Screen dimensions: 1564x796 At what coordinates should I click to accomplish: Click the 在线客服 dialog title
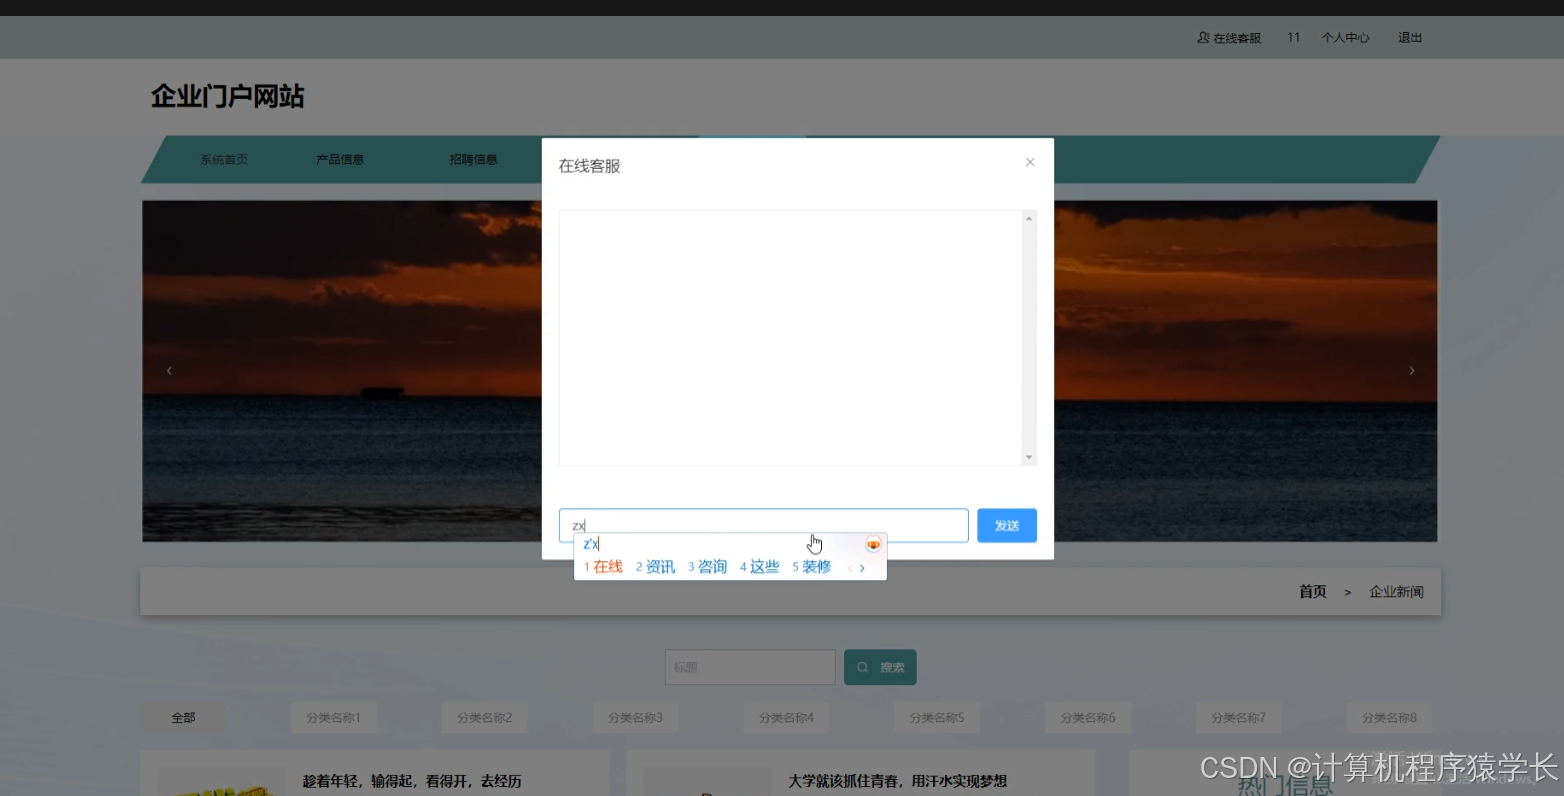click(x=589, y=166)
